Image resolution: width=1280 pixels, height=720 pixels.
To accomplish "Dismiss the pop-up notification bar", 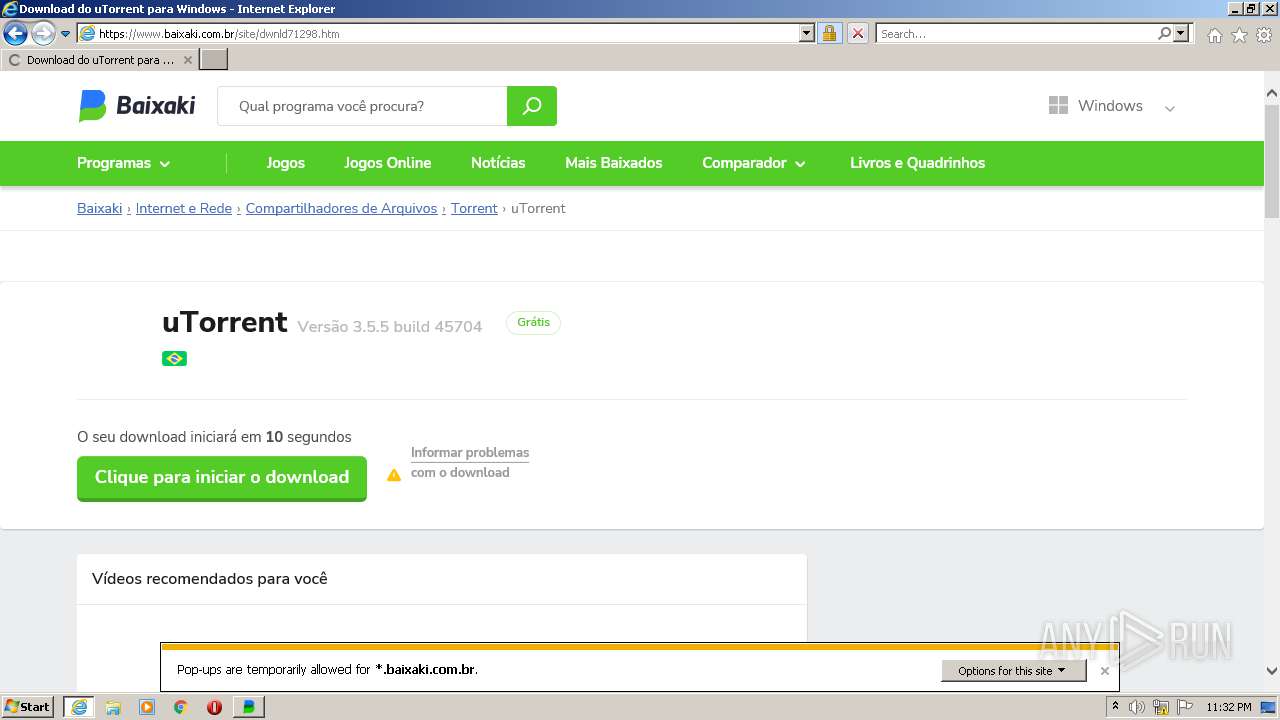I will click(1104, 671).
